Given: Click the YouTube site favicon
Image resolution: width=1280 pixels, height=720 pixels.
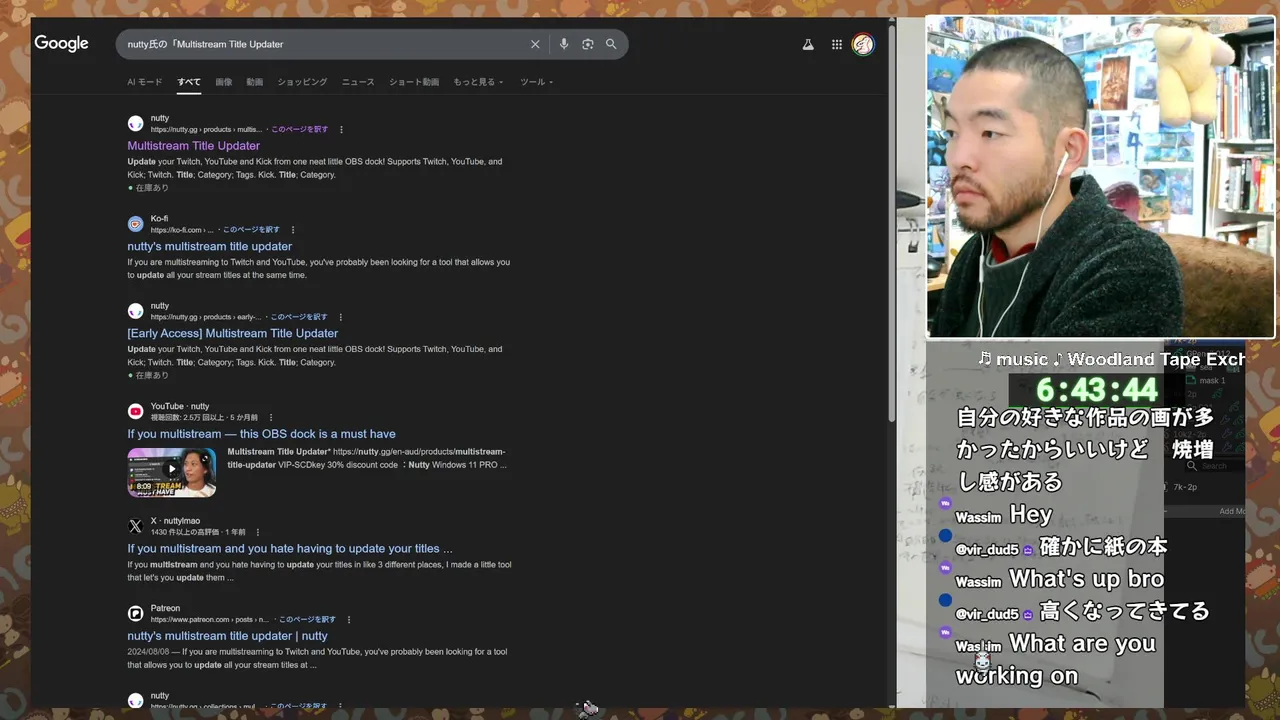Looking at the screenshot, I should click(135, 411).
